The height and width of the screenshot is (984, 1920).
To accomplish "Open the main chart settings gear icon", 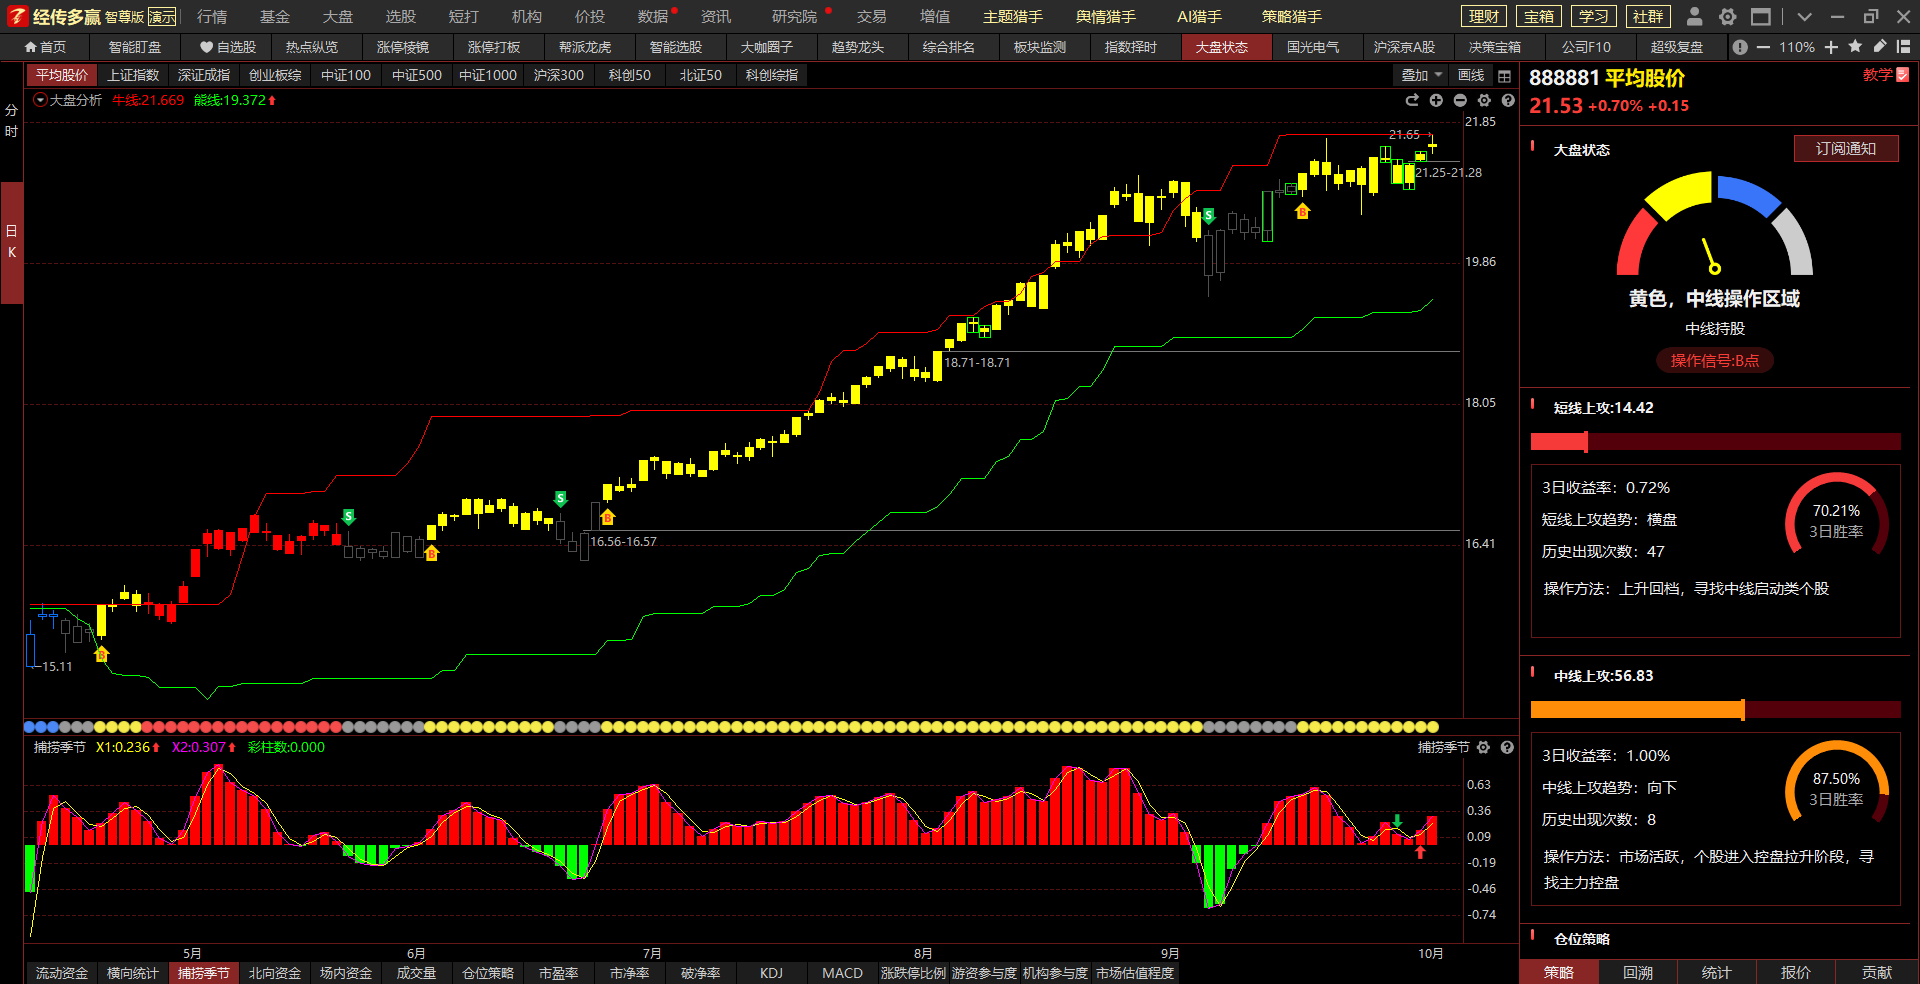I will (x=1484, y=100).
